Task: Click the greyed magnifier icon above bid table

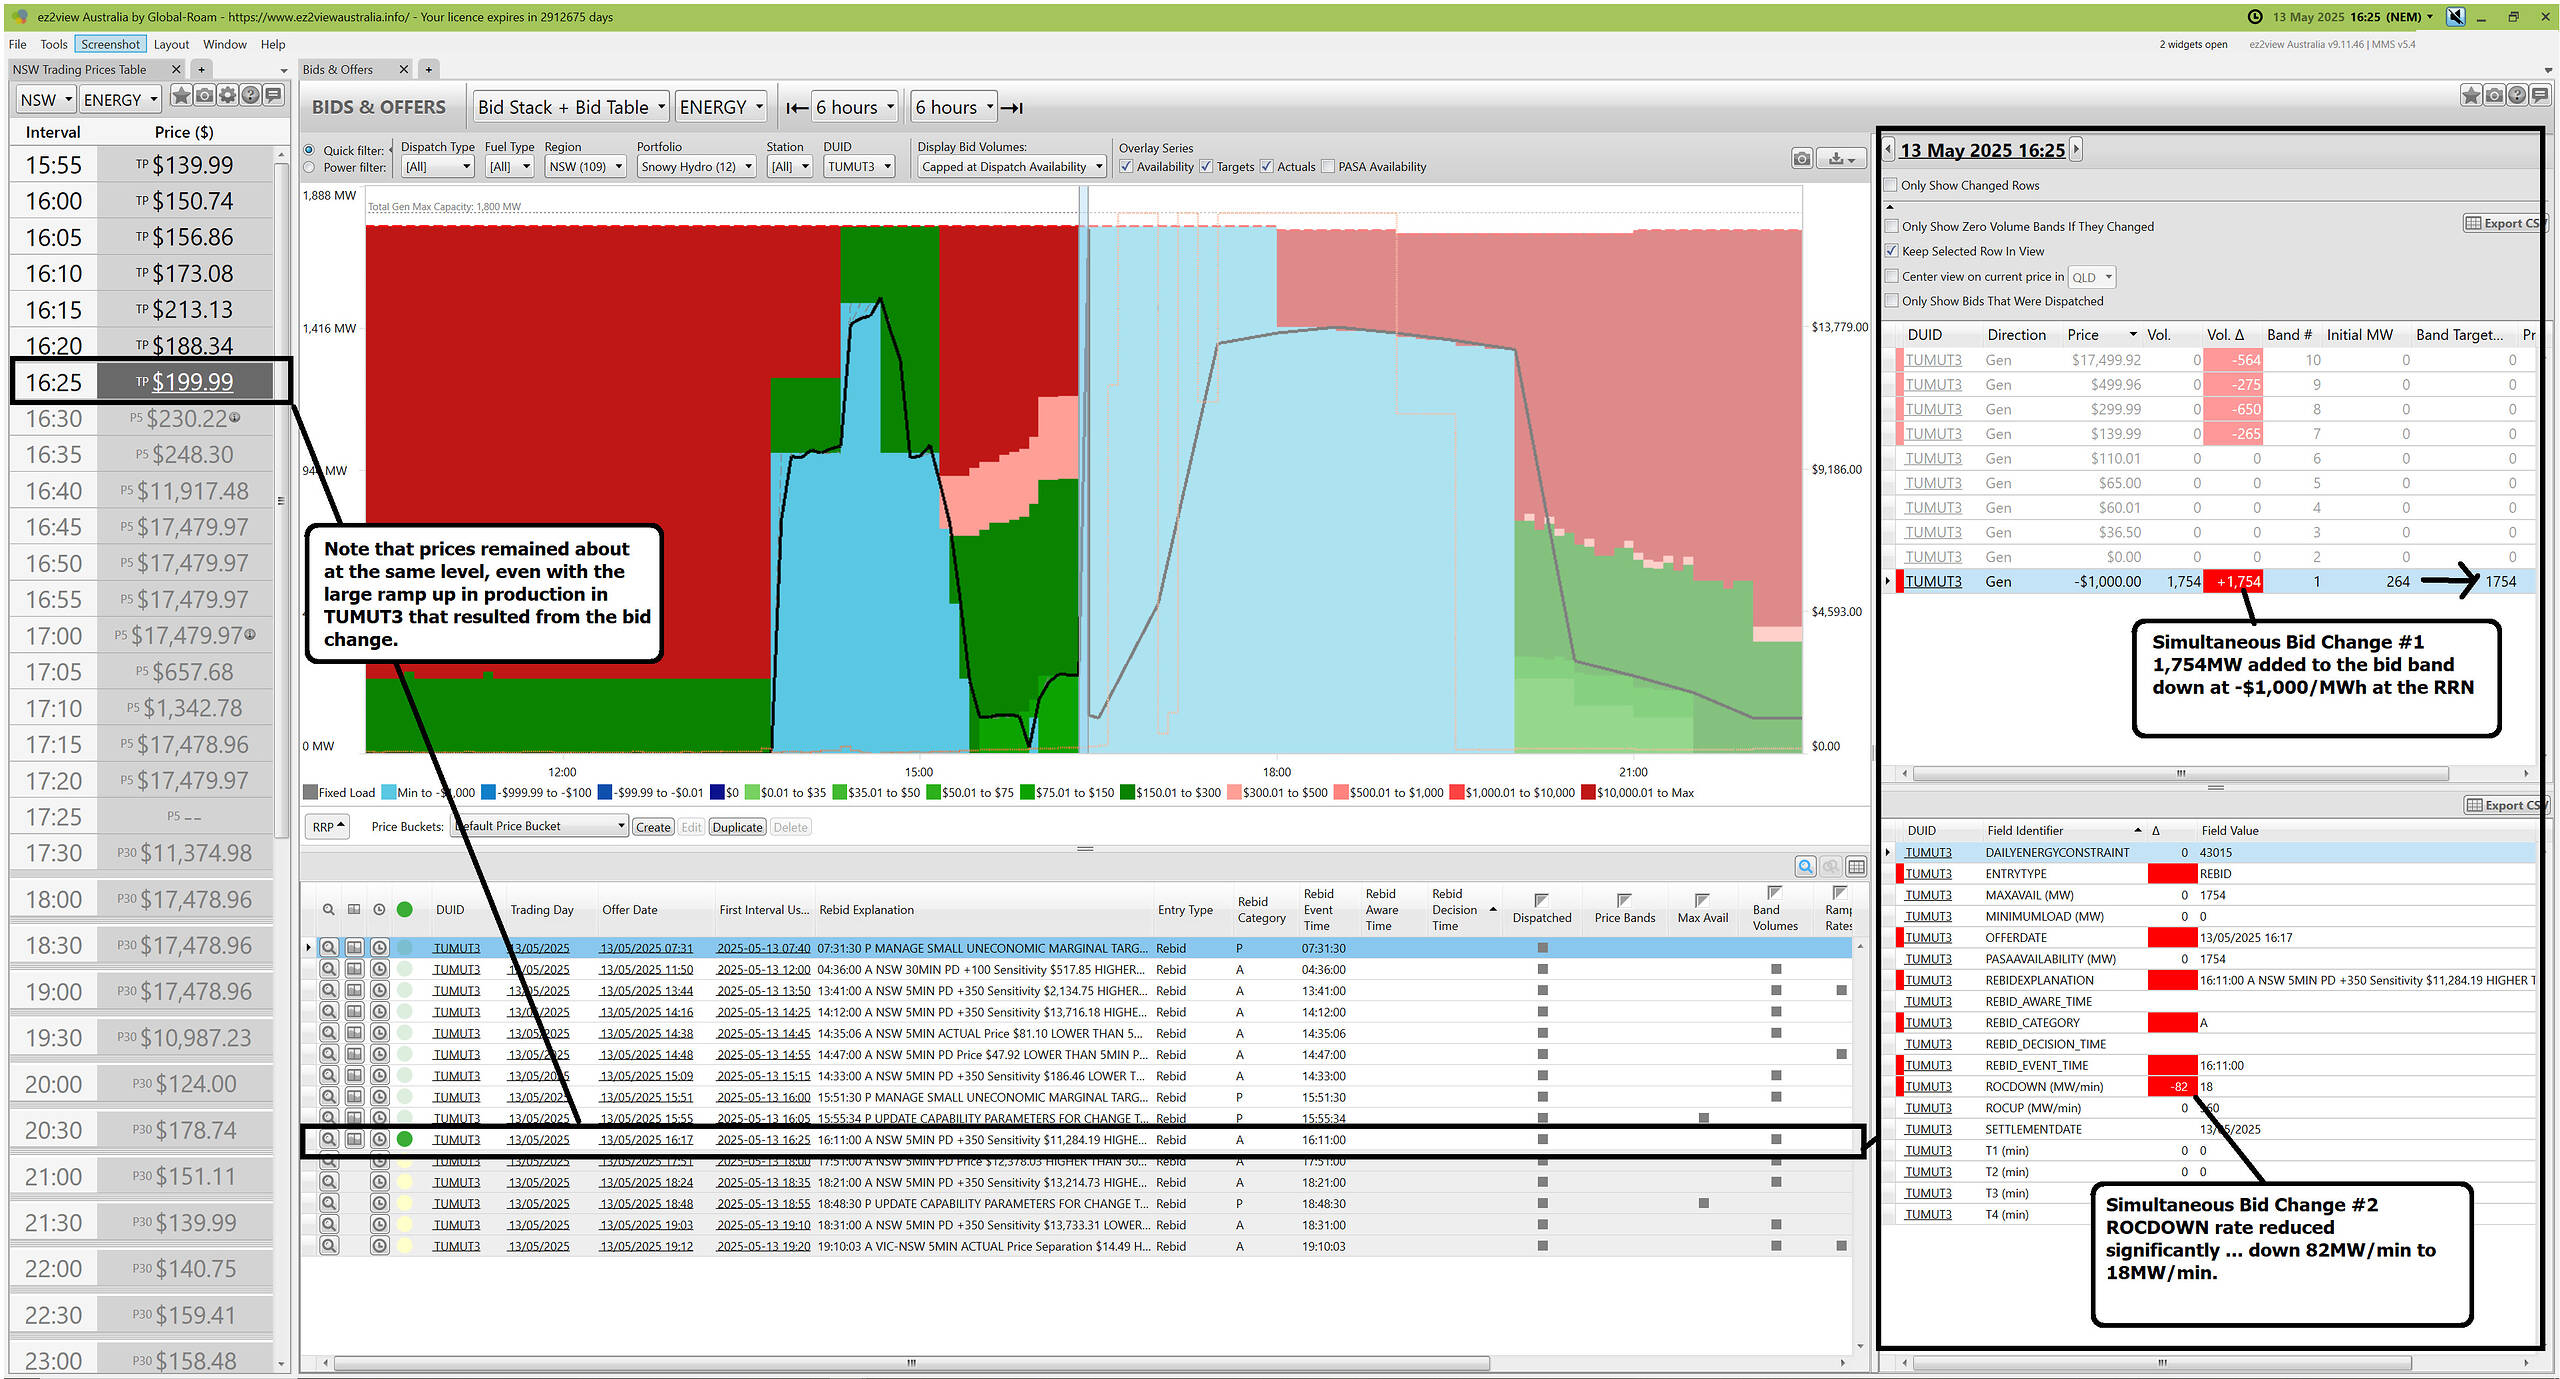Action: (1831, 867)
